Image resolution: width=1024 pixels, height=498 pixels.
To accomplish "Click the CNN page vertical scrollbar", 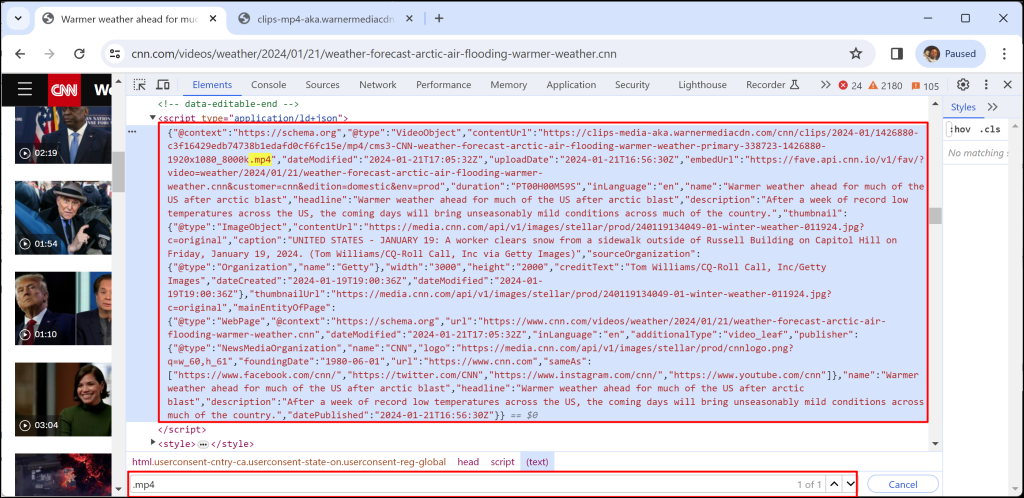I will click(x=119, y=170).
